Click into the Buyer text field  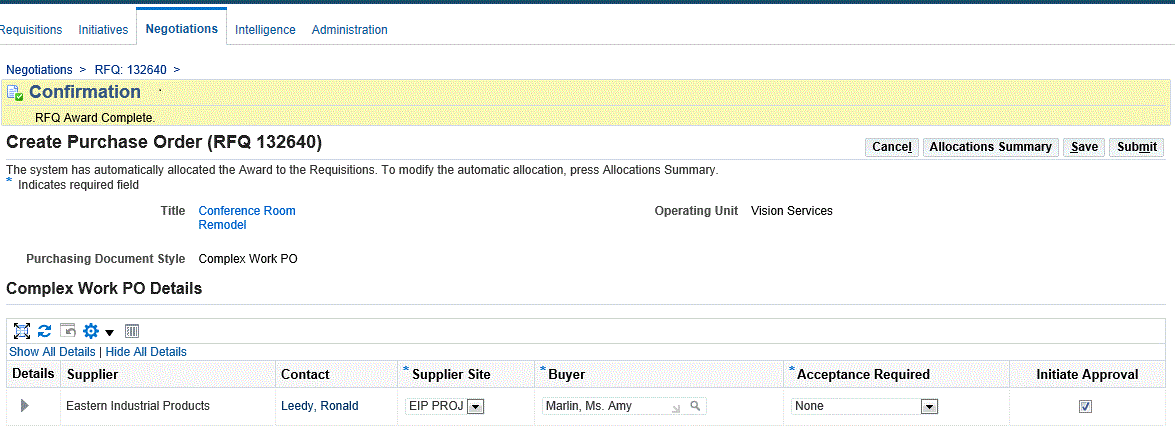point(605,406)
